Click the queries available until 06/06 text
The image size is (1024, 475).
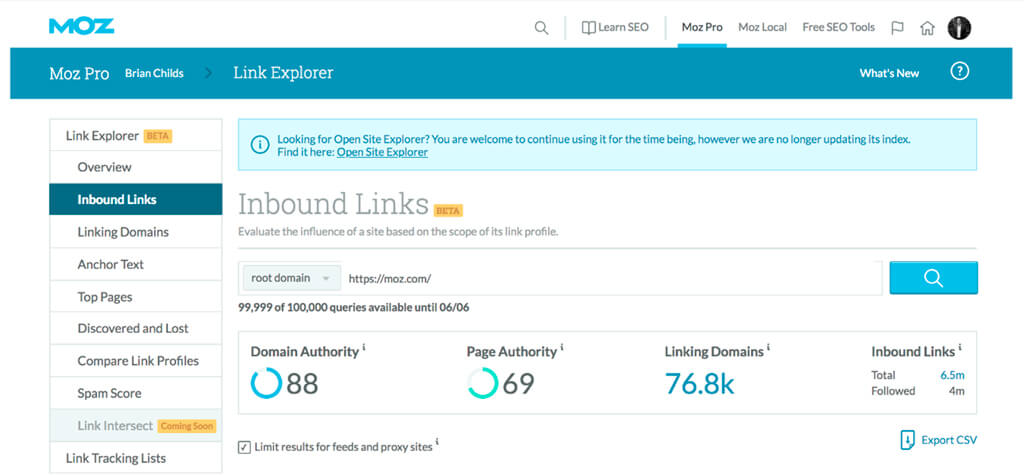click(x=353, y=308)
